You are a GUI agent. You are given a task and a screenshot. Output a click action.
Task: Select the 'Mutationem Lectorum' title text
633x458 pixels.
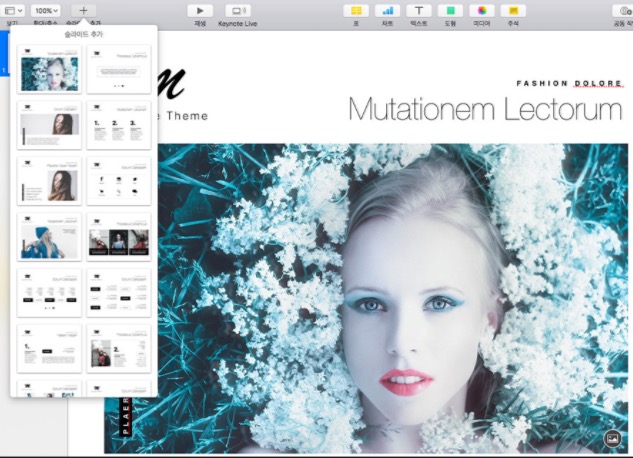click(485, 109)
